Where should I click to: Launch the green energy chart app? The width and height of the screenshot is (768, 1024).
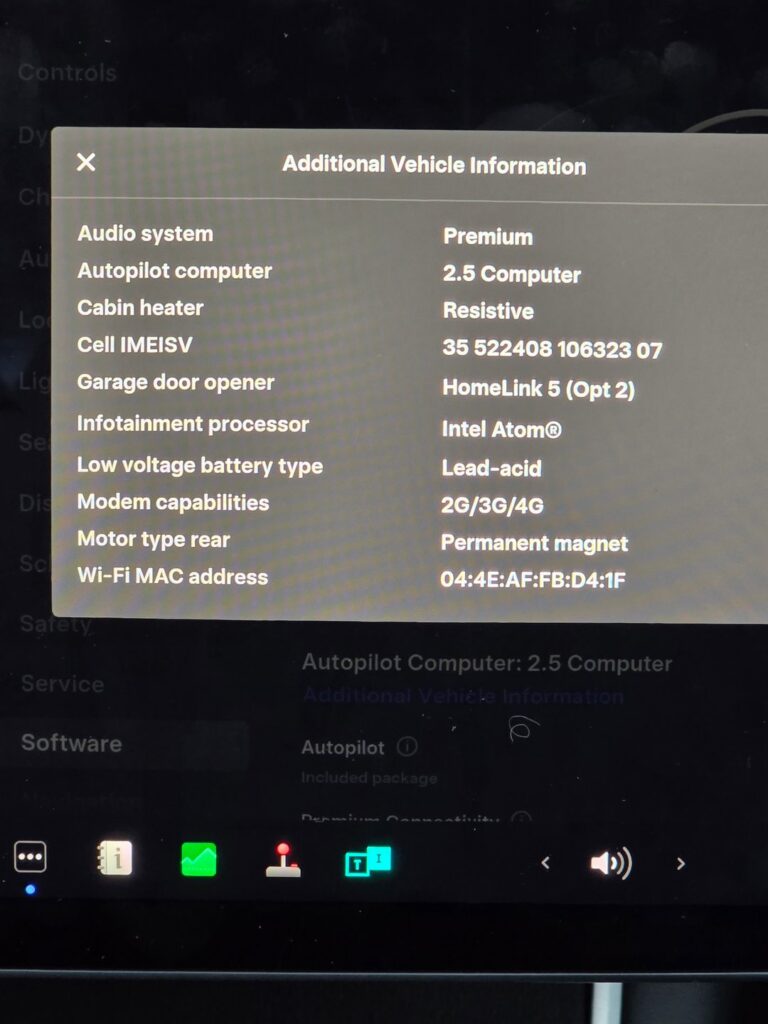click(x=199, y=859)
